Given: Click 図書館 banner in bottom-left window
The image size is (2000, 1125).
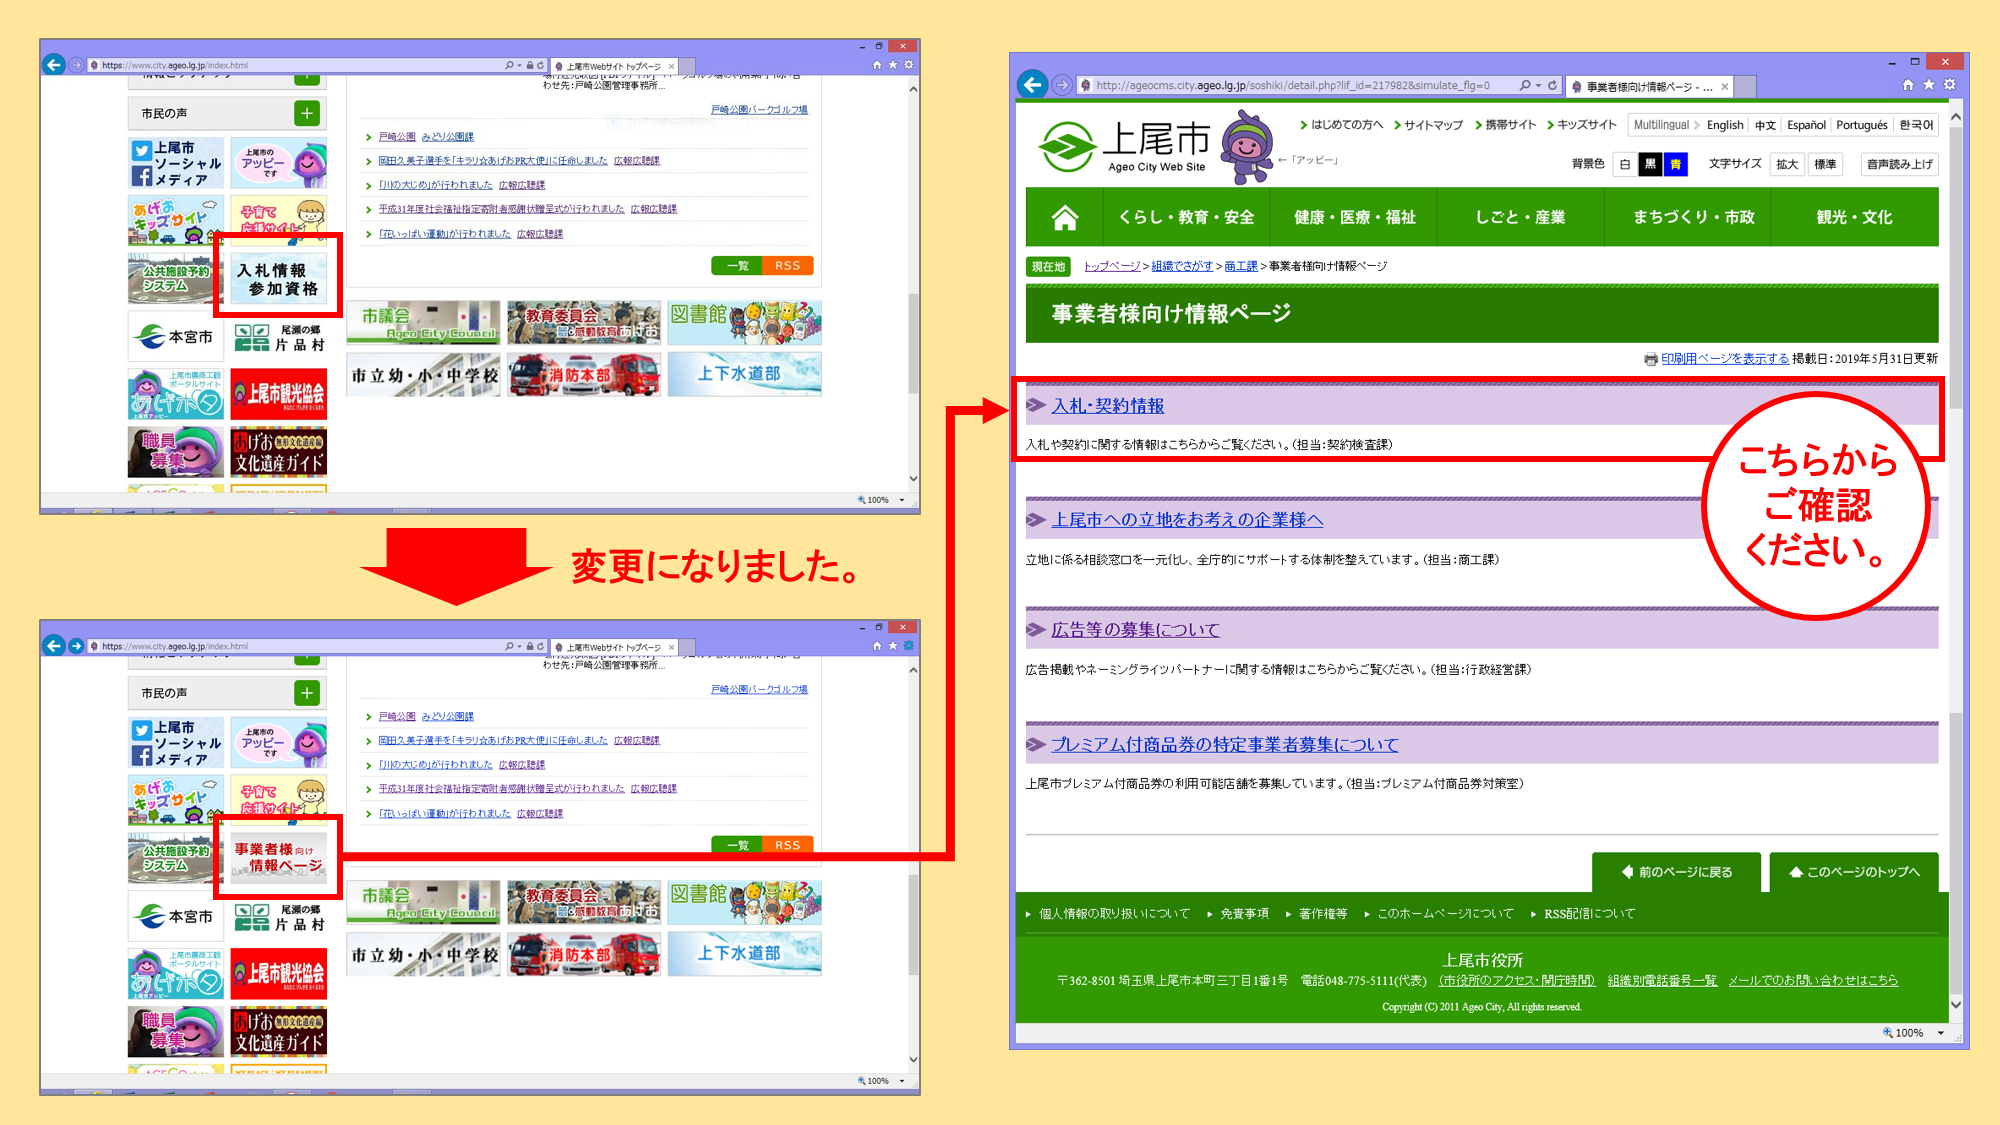Looking at the screenshot, I should coord(744,902).
